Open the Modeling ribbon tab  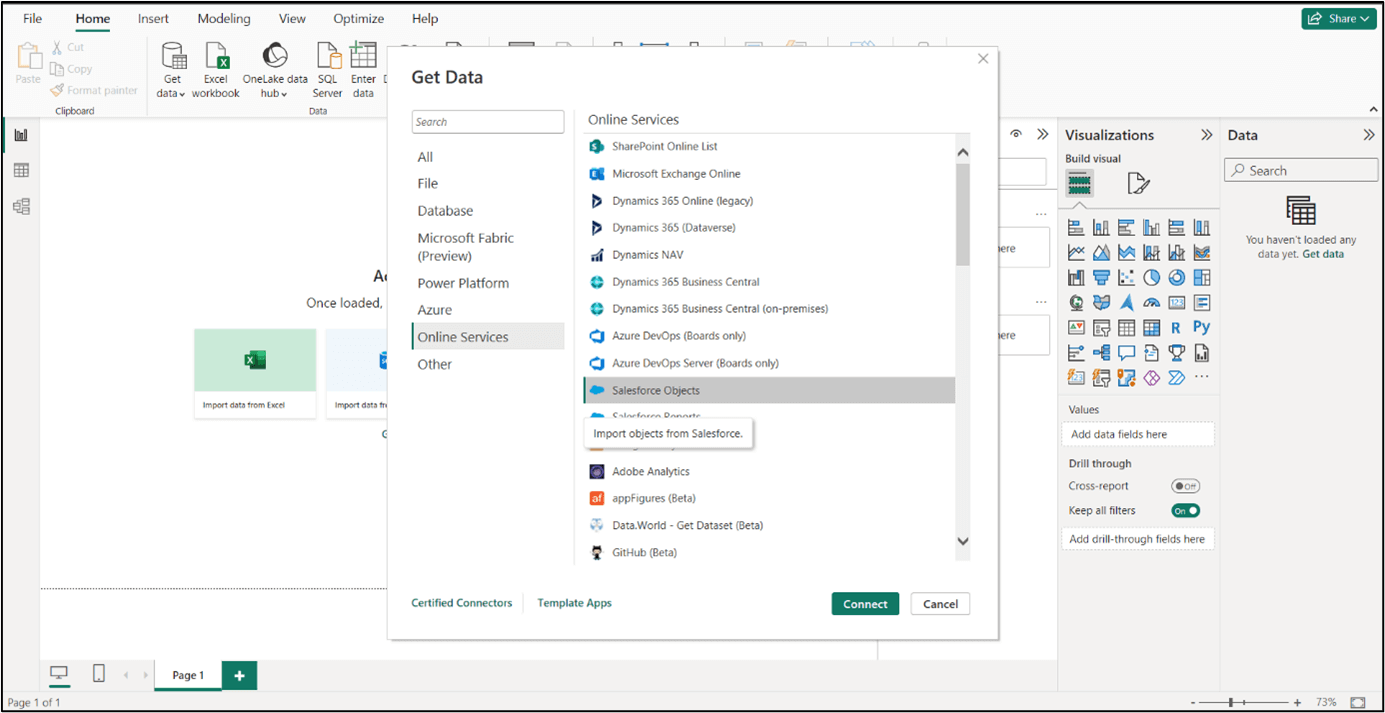224,19
